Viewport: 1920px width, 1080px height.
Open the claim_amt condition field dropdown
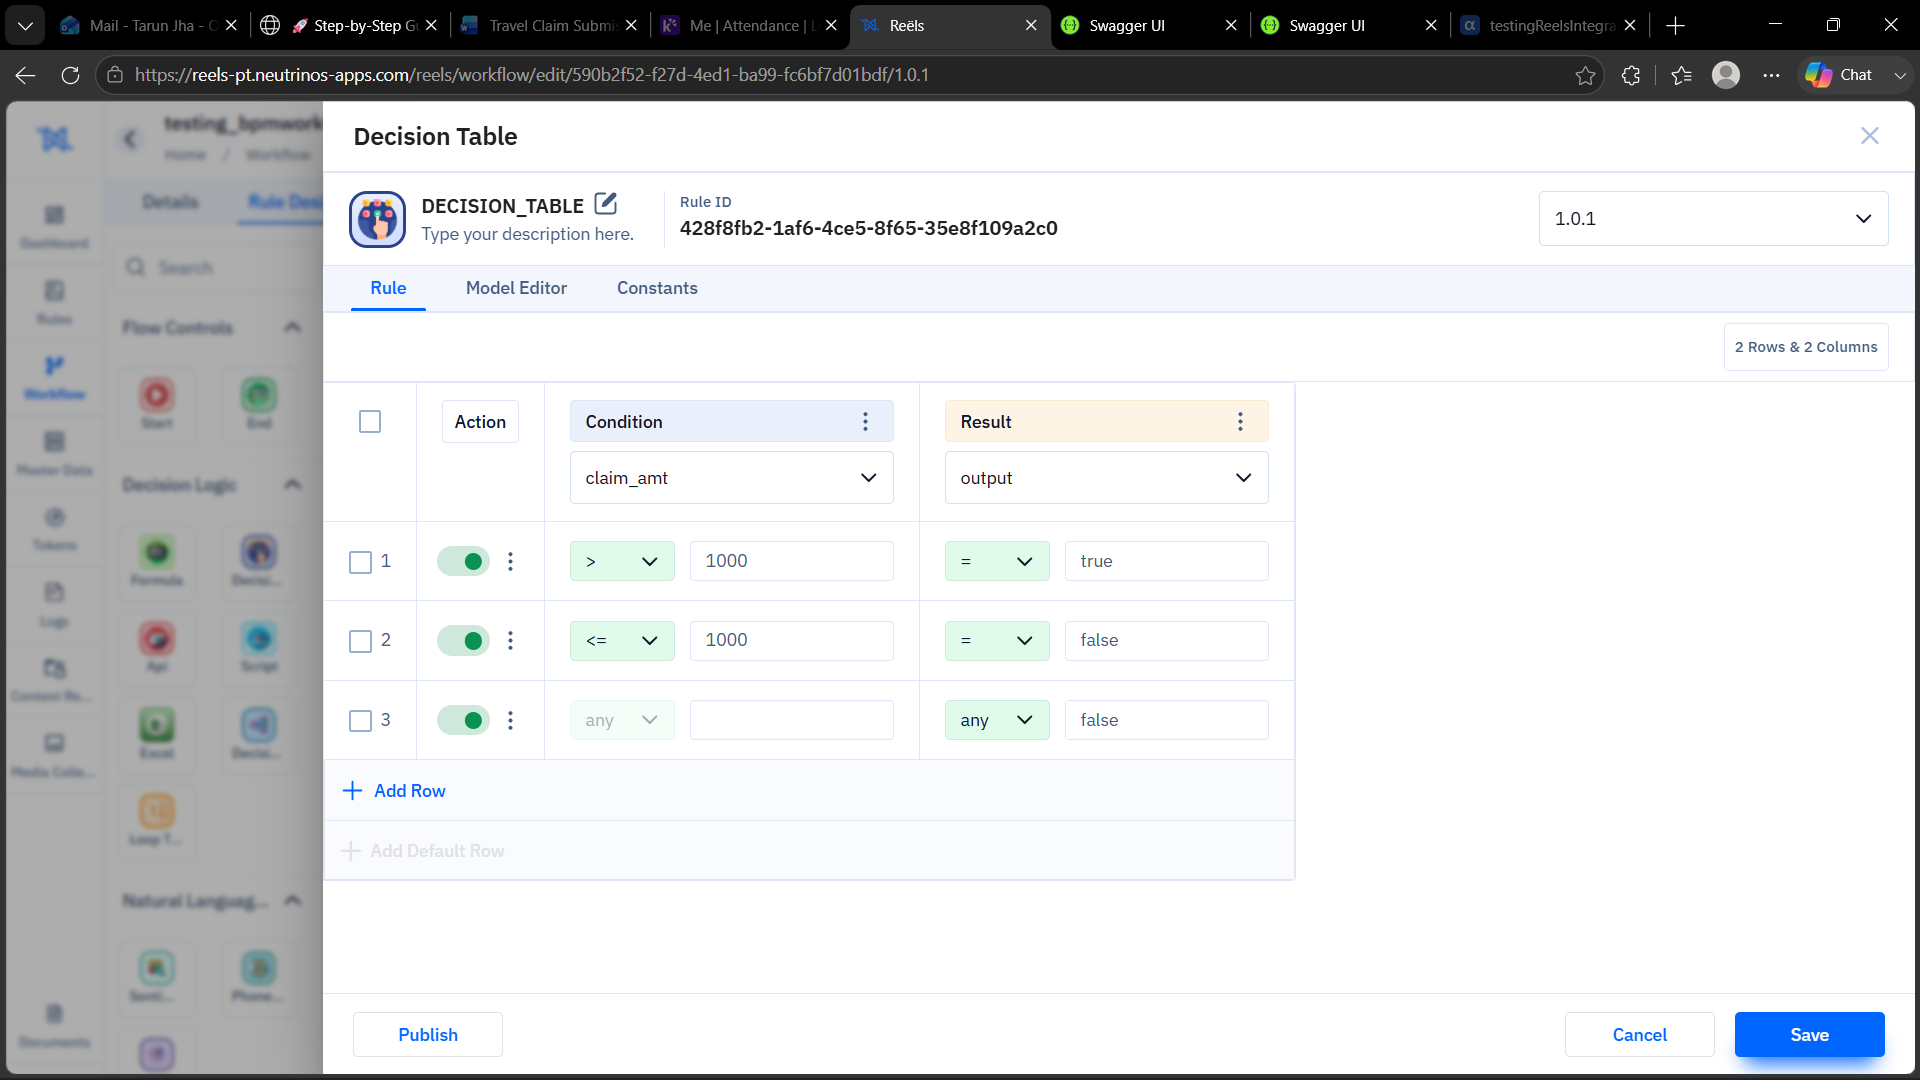(x=731, y=478)
